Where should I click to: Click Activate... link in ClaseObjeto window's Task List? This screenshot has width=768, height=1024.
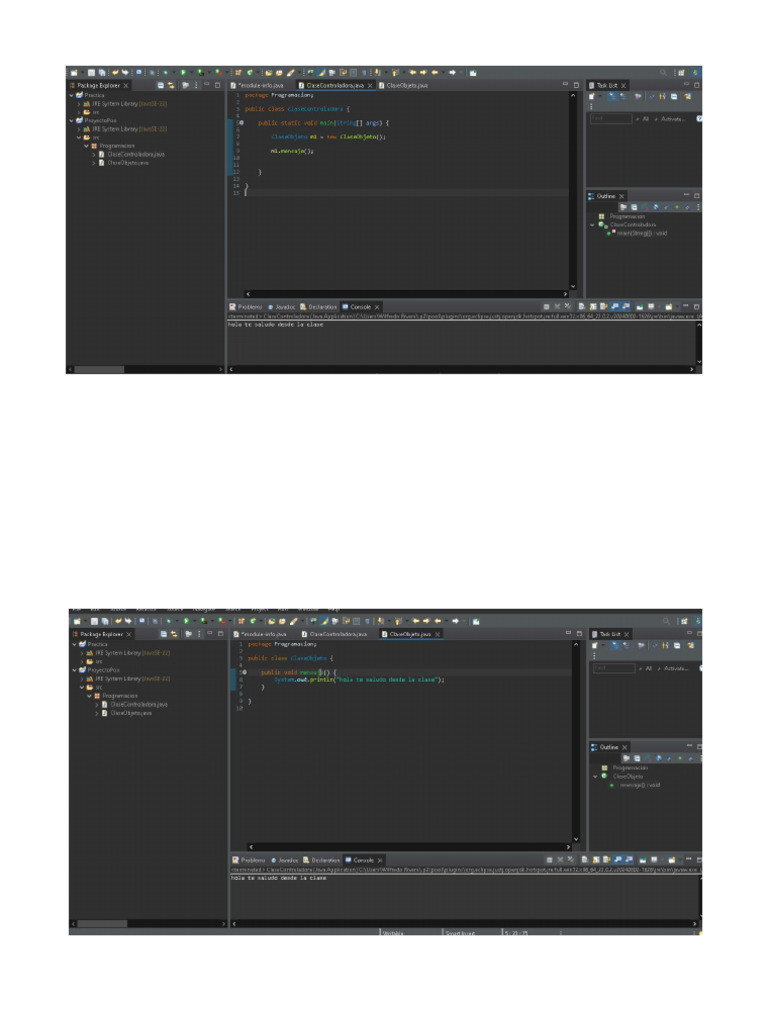[676, 668]
